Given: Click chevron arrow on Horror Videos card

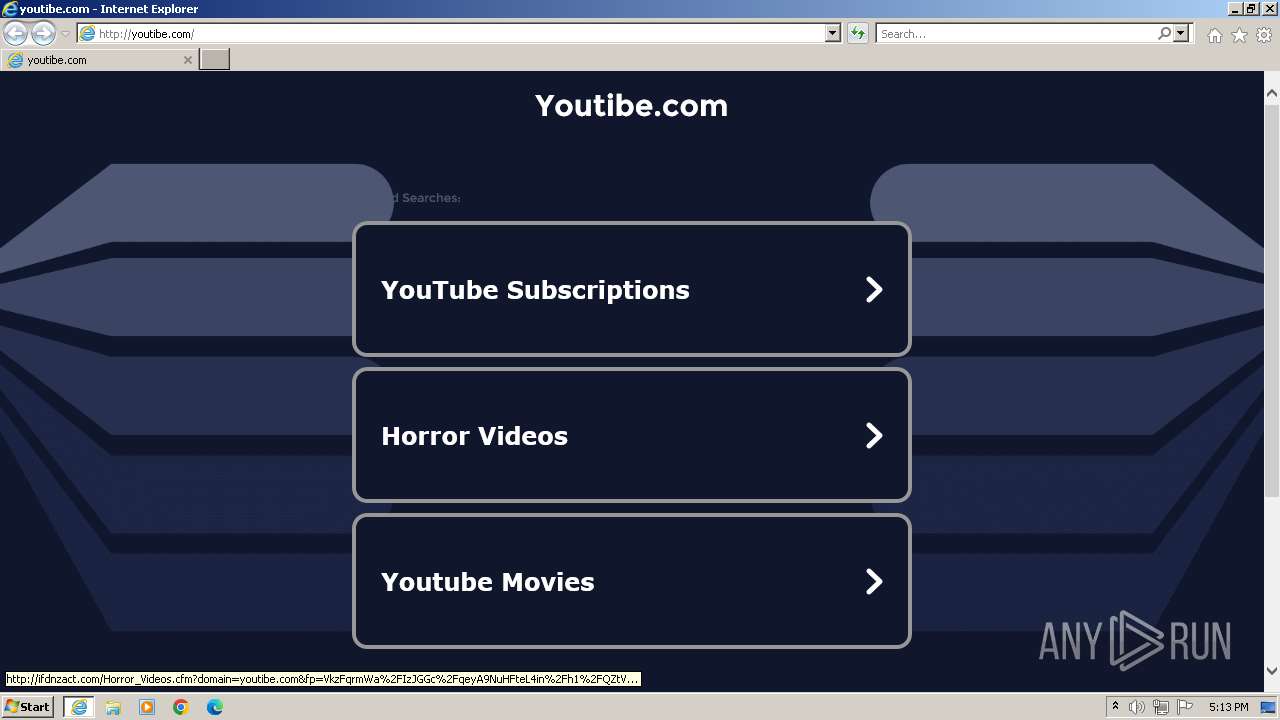Looking at the screenshot, I should tap(874, 435).
